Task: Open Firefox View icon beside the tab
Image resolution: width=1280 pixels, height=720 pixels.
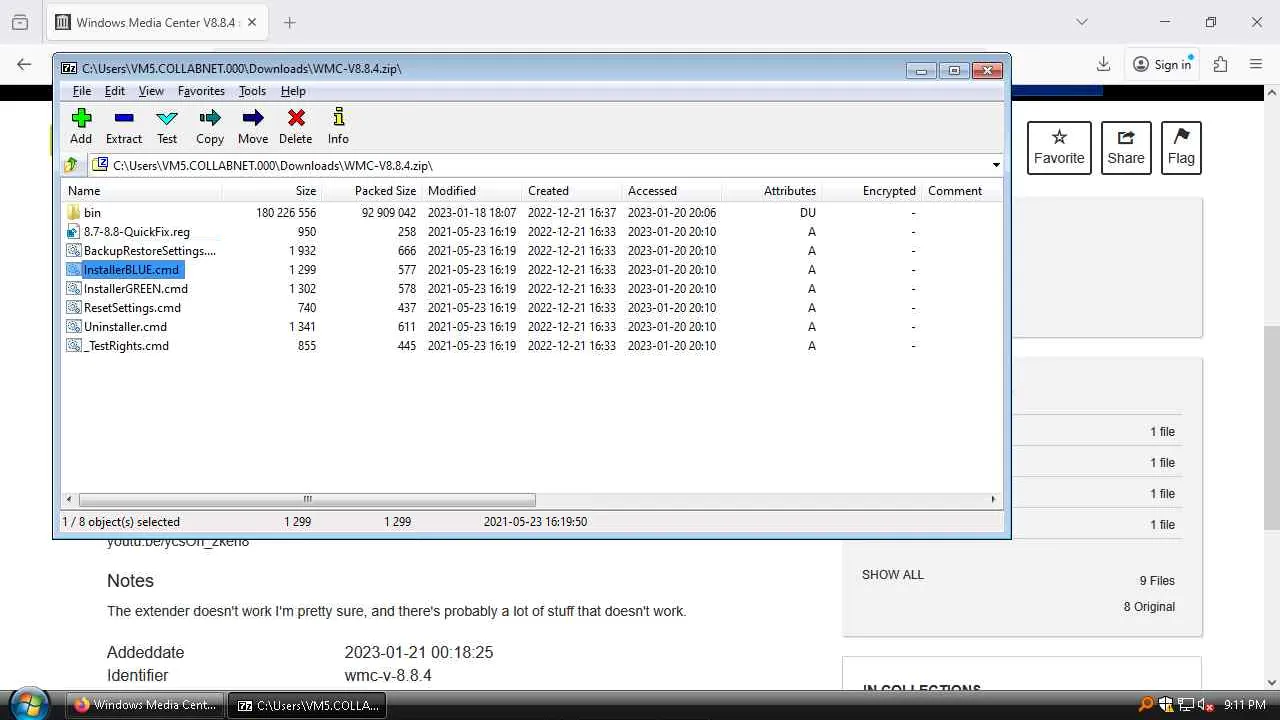Action: (x=20, y=22)
